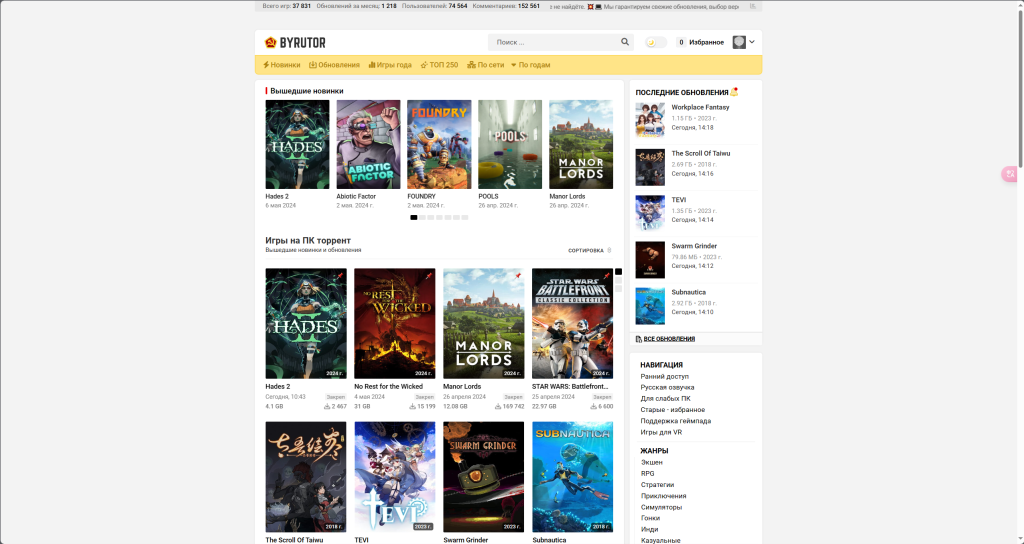
Task: Expand the По годам dropdown menu
Action: pyautogui.click(x=530, y=65)
